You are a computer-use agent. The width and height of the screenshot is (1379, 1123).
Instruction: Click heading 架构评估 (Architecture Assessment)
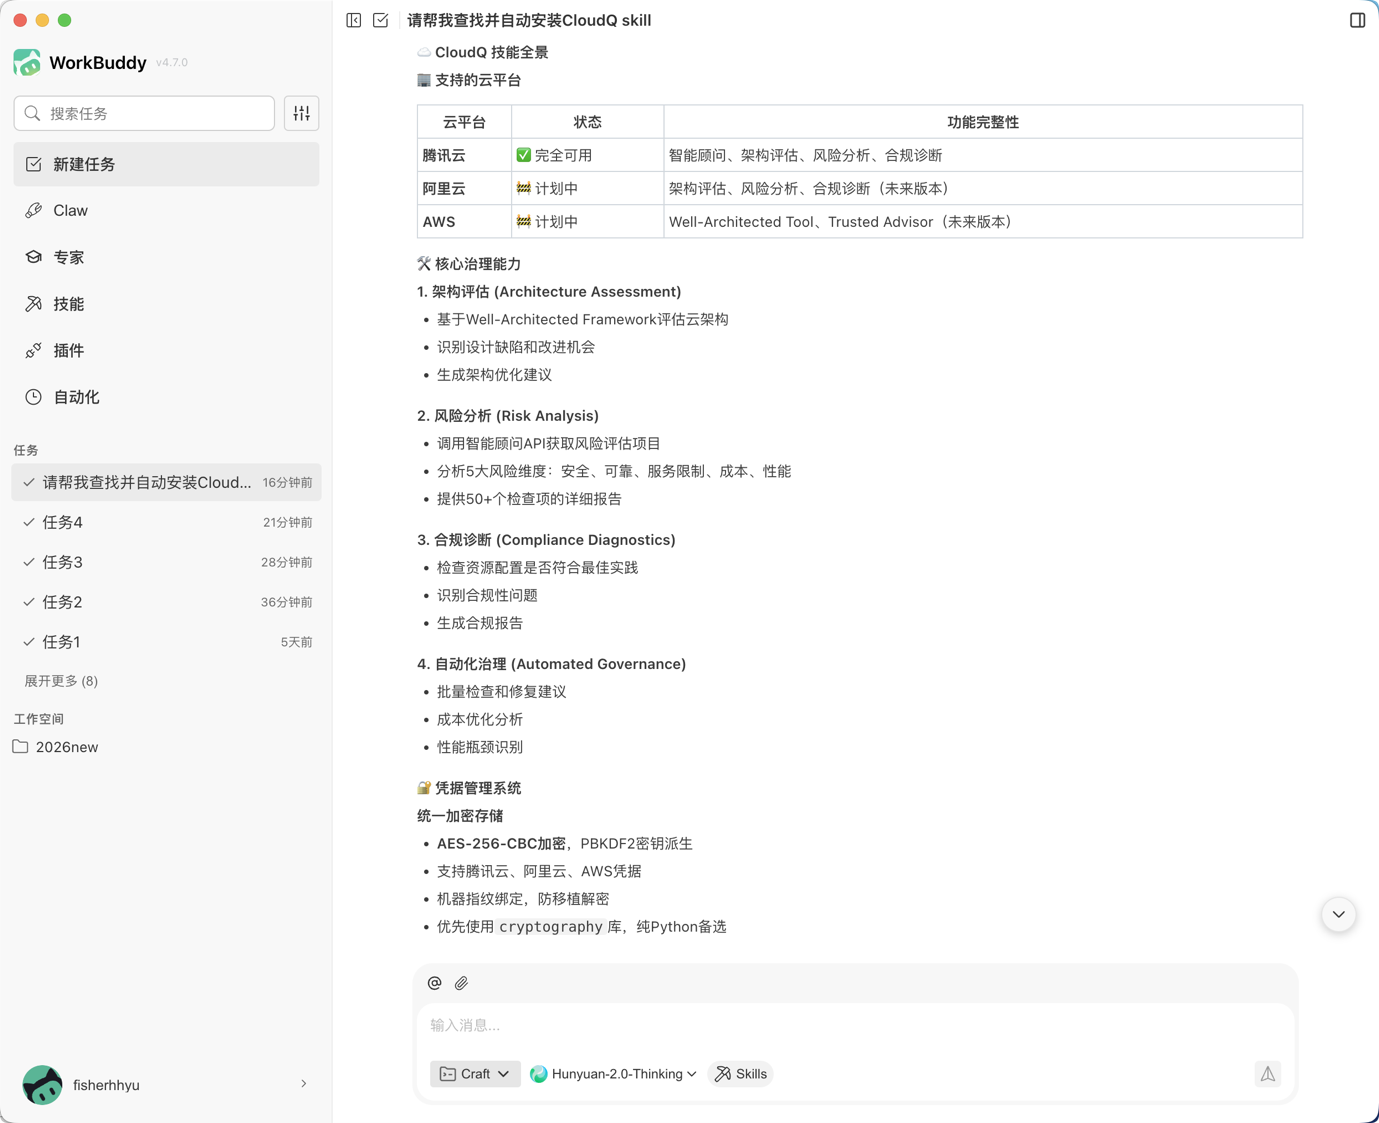549,292
